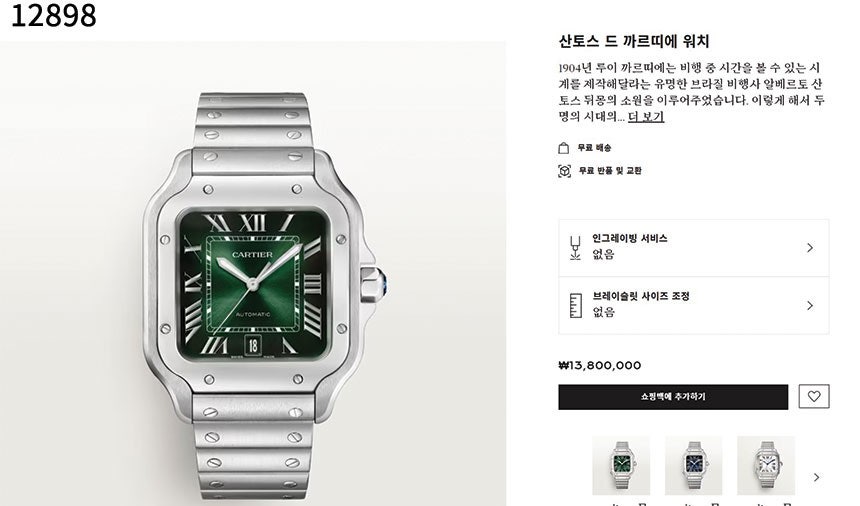Expand the bracelet size adjustment chevron
The width and height of the screenshot is (860, 506).
pos(810,305)
